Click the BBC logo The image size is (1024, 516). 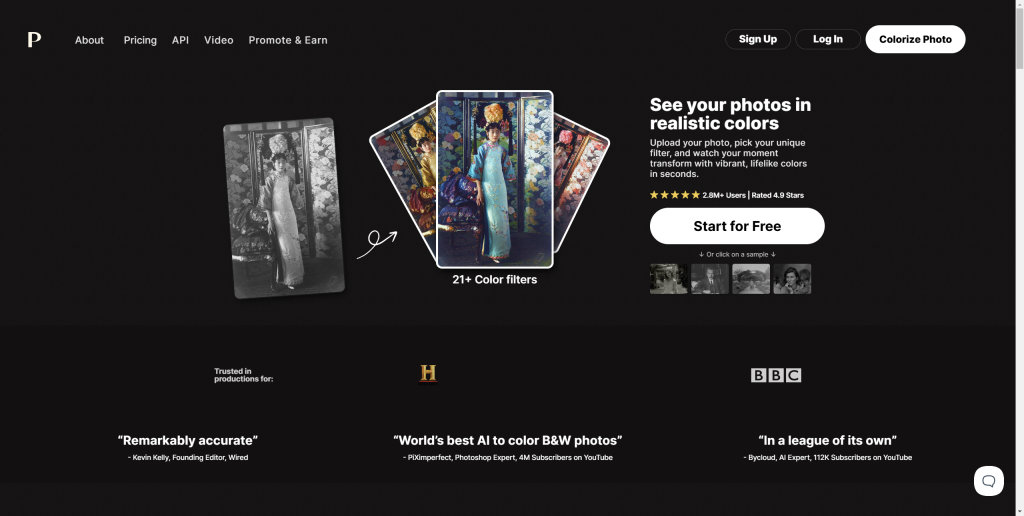(776, 375)
